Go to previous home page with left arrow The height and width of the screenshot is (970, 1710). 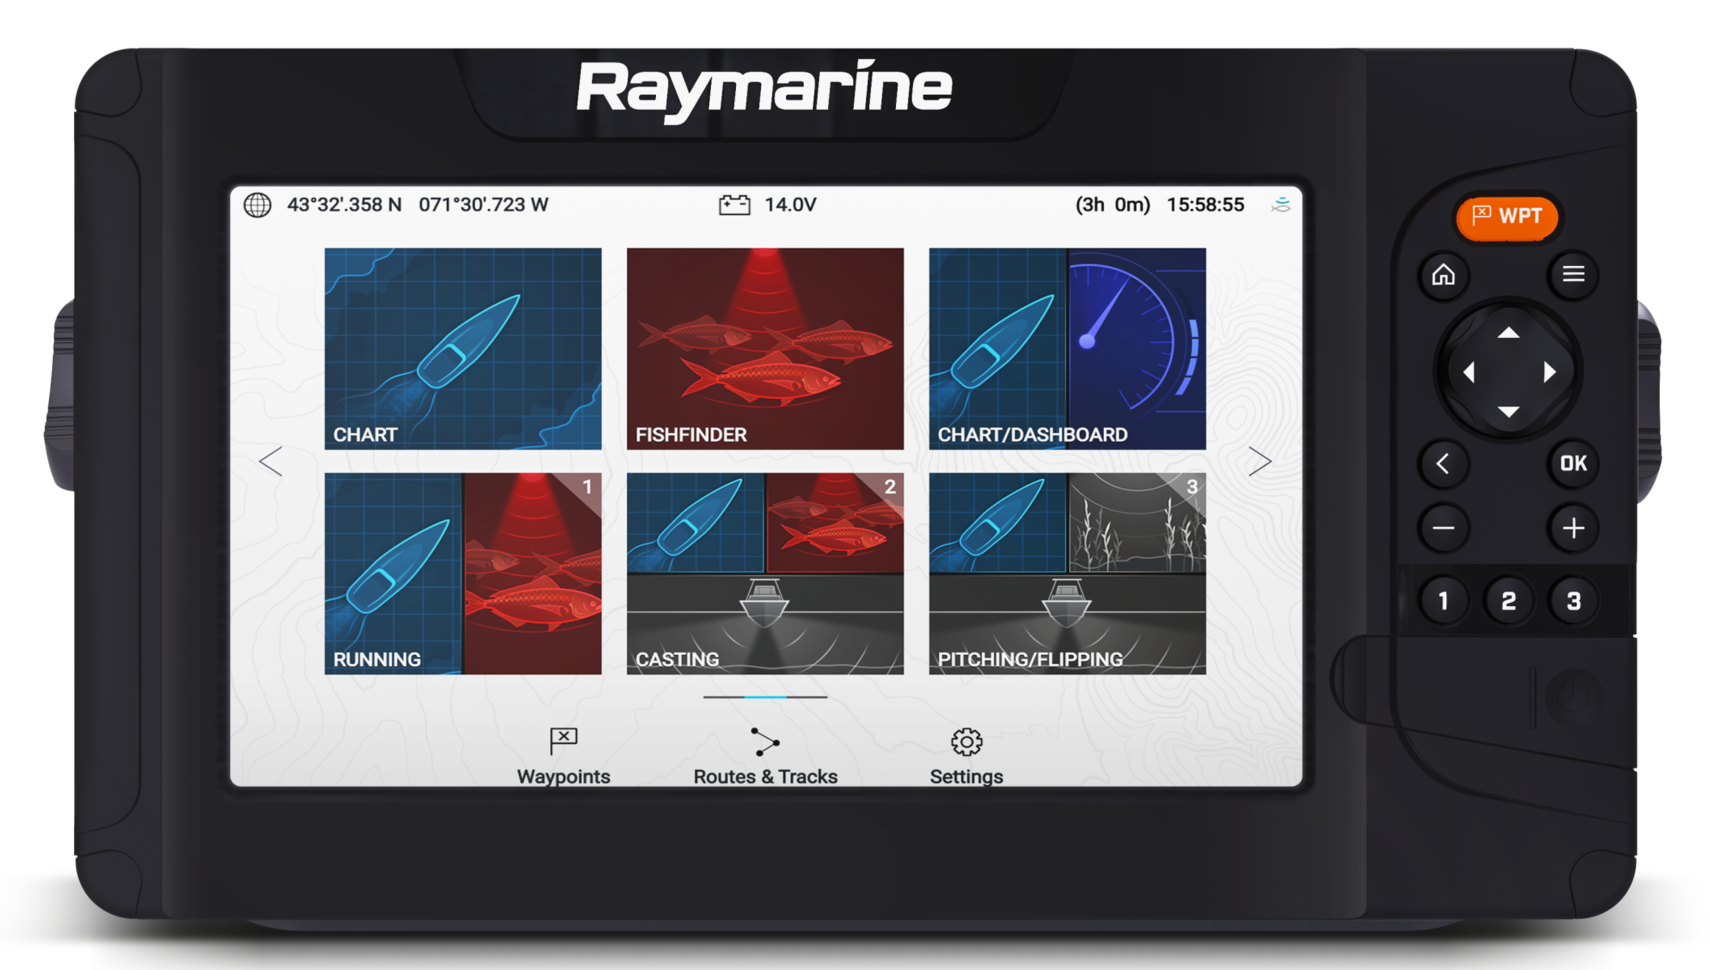(x=270, y=461)
